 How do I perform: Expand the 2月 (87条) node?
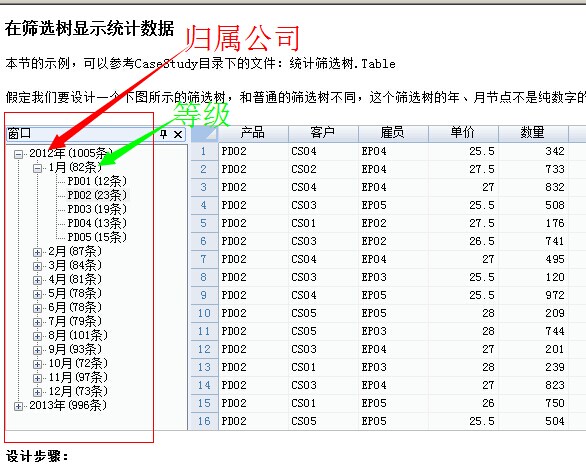[x=37, y=252]
